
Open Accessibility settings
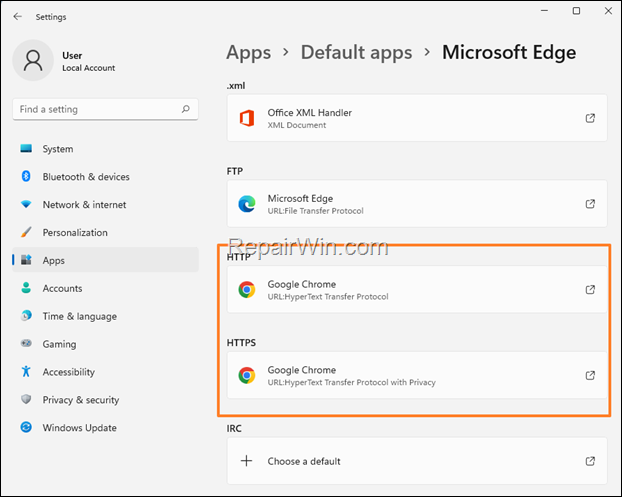tap(106, 372)
